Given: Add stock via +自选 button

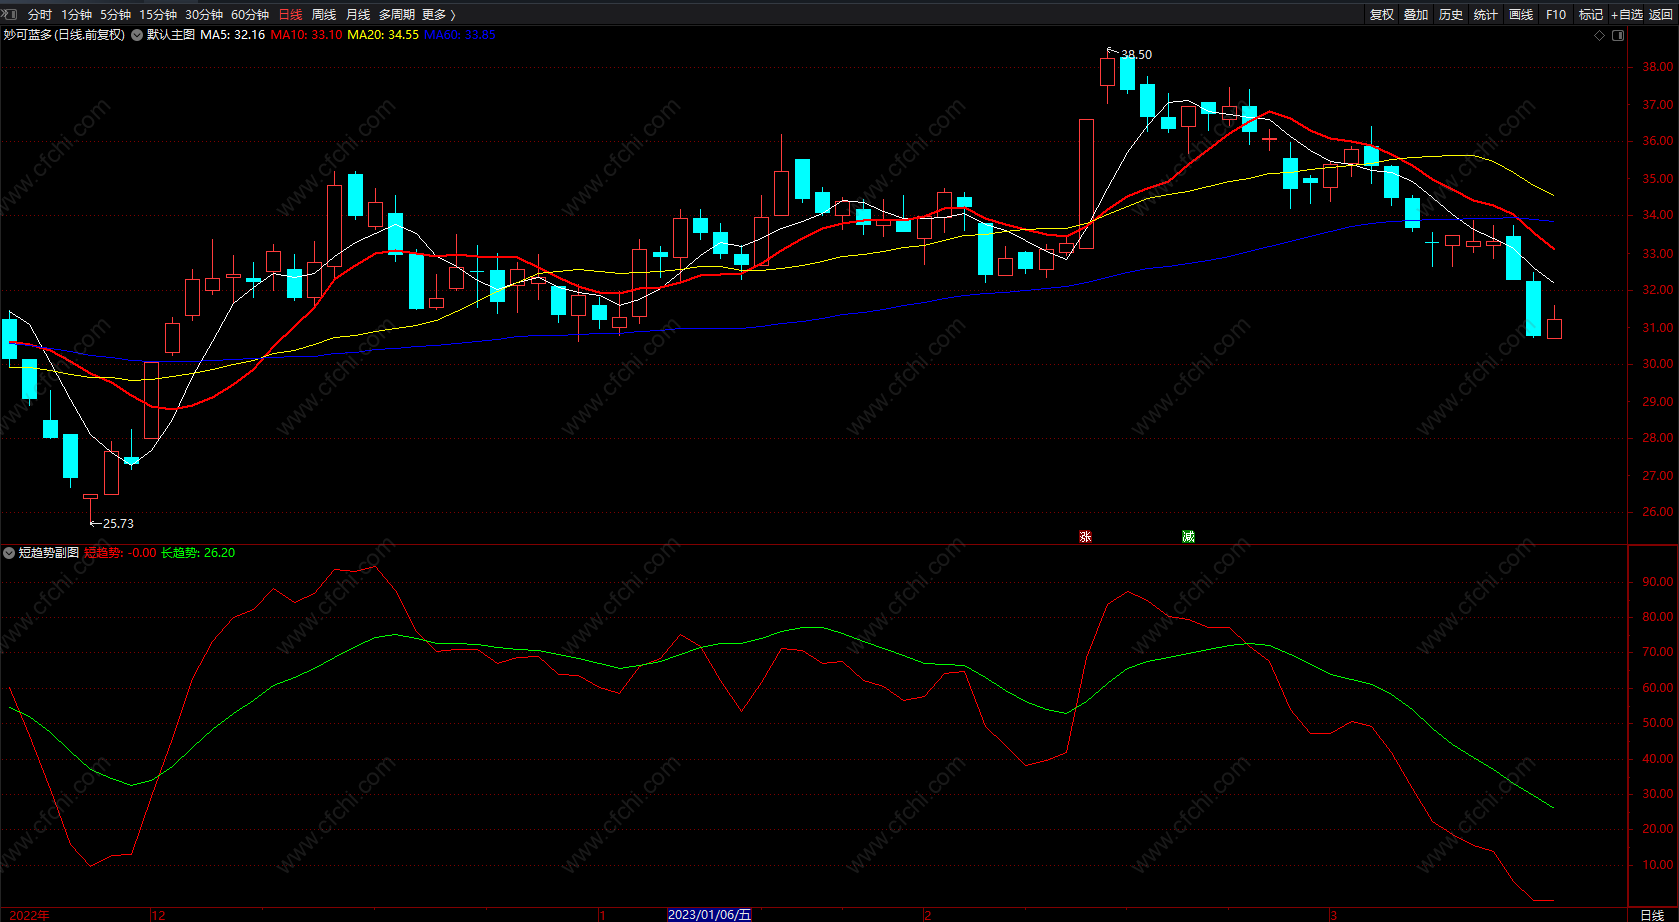Looking at the screenshot, I should [1627, 14].
